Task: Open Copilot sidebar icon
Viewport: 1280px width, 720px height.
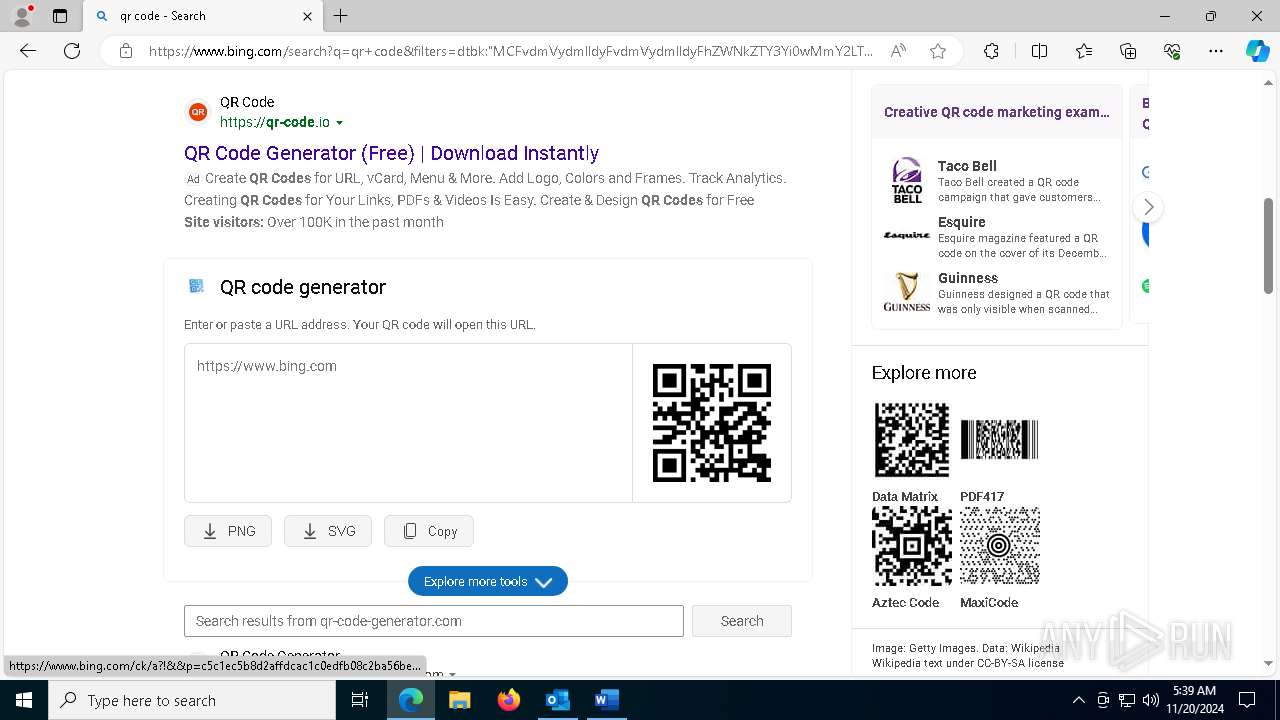Action: tap(1257, 51)
